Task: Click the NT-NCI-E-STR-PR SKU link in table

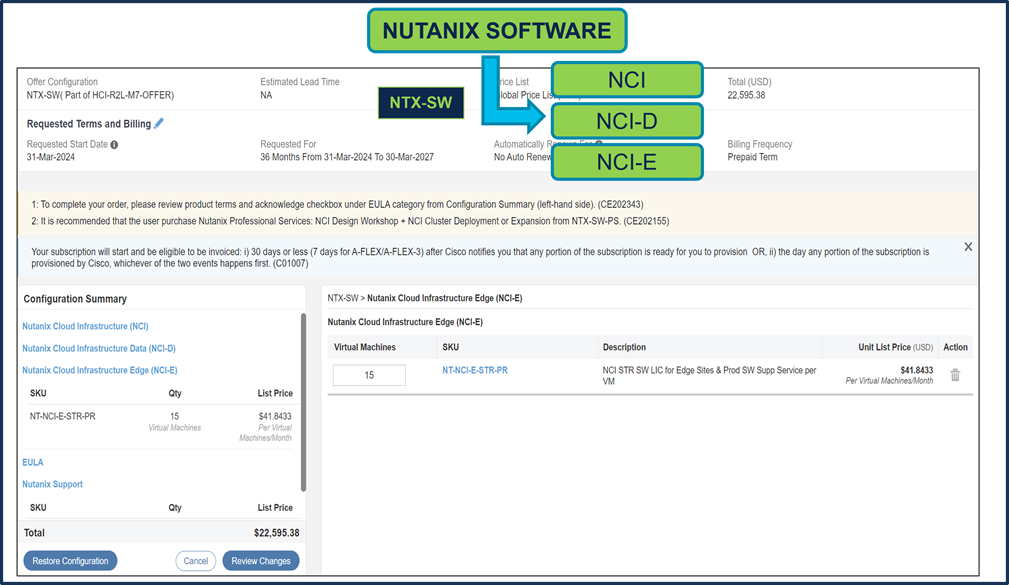Action: click(475, 370)
